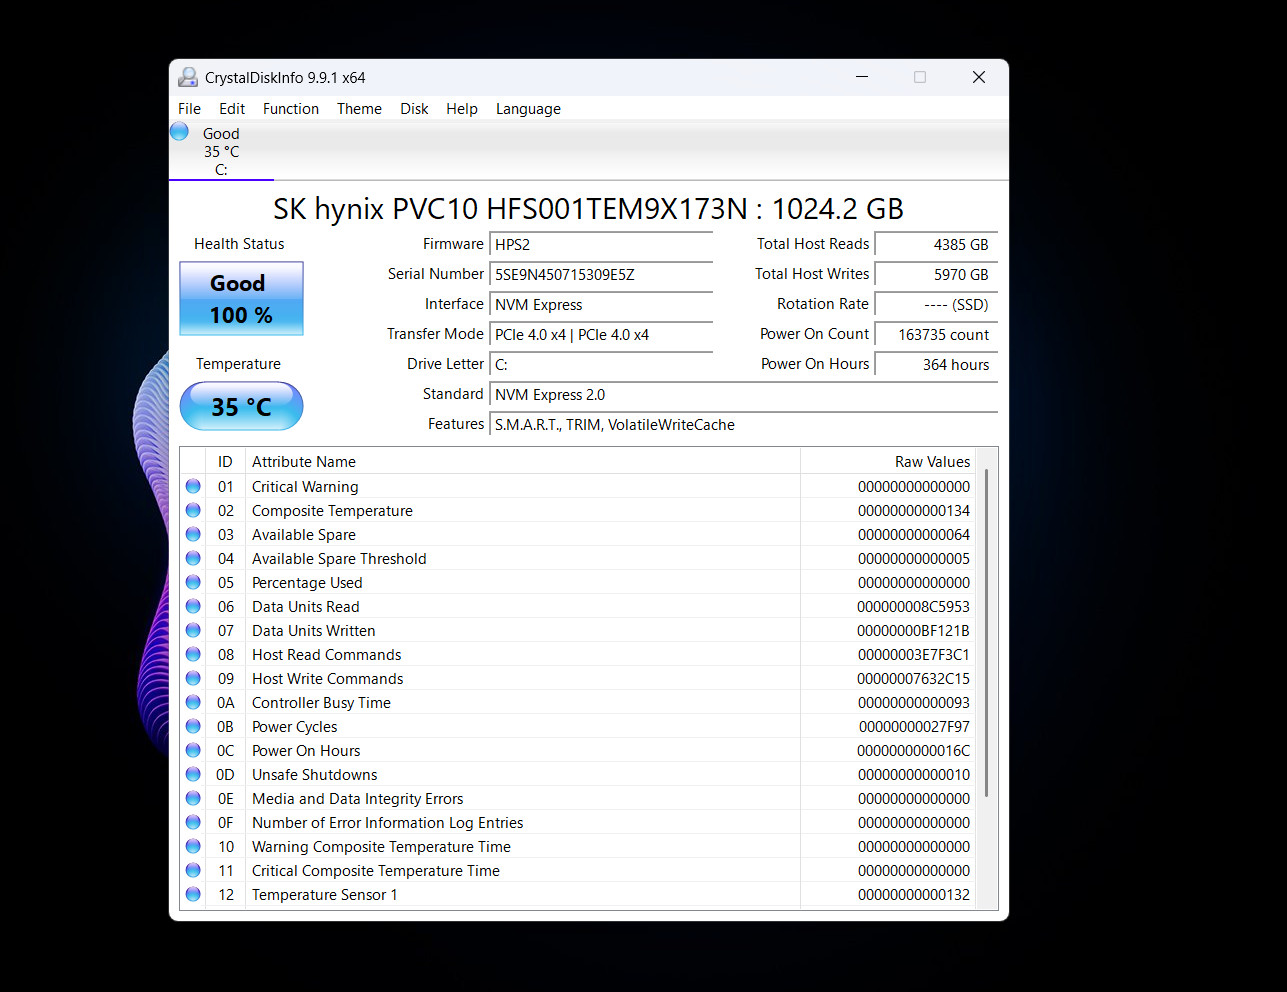Open the Edit menu

(232, 109)
